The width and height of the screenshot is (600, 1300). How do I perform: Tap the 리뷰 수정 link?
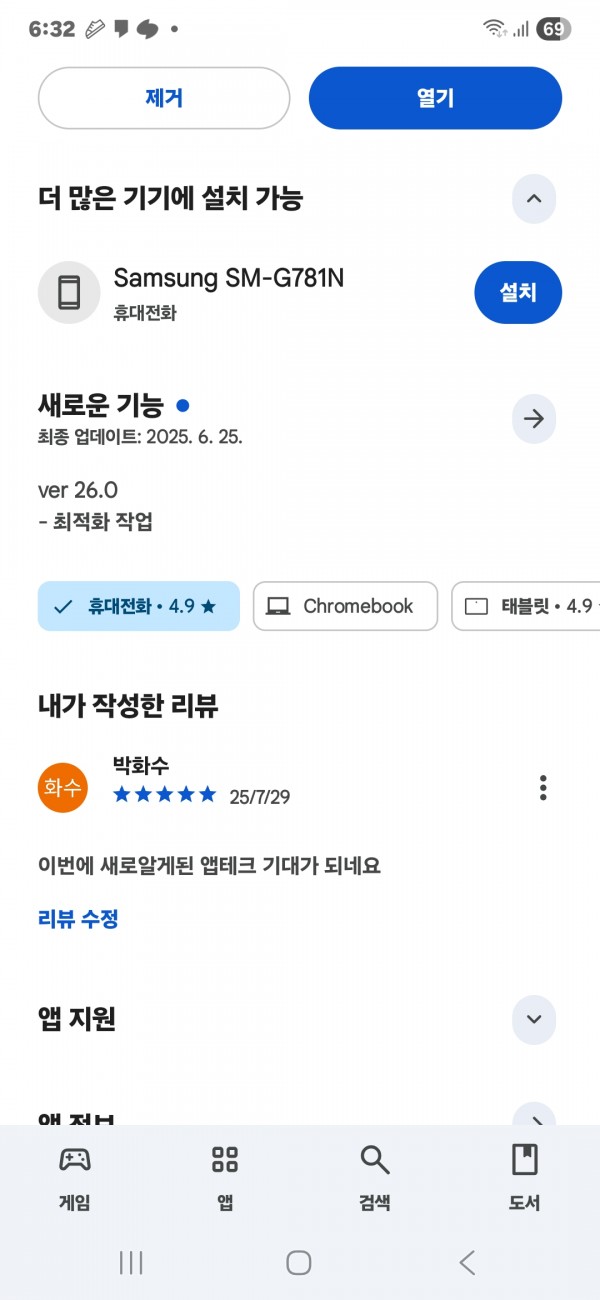point(78,919)
